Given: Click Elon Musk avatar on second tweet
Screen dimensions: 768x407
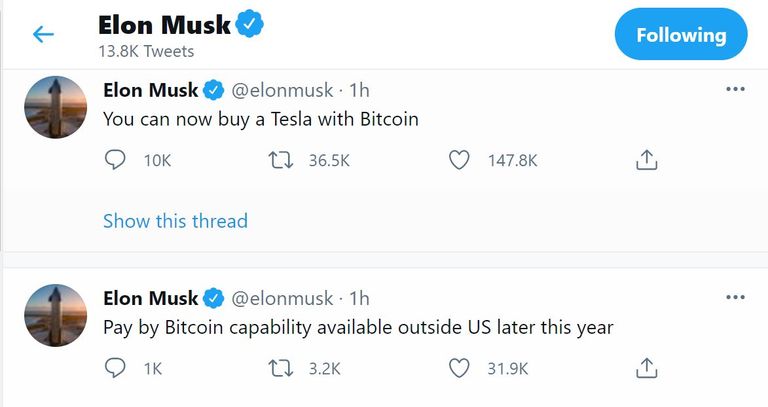Looking at the screenshot, I should (55, 315).
